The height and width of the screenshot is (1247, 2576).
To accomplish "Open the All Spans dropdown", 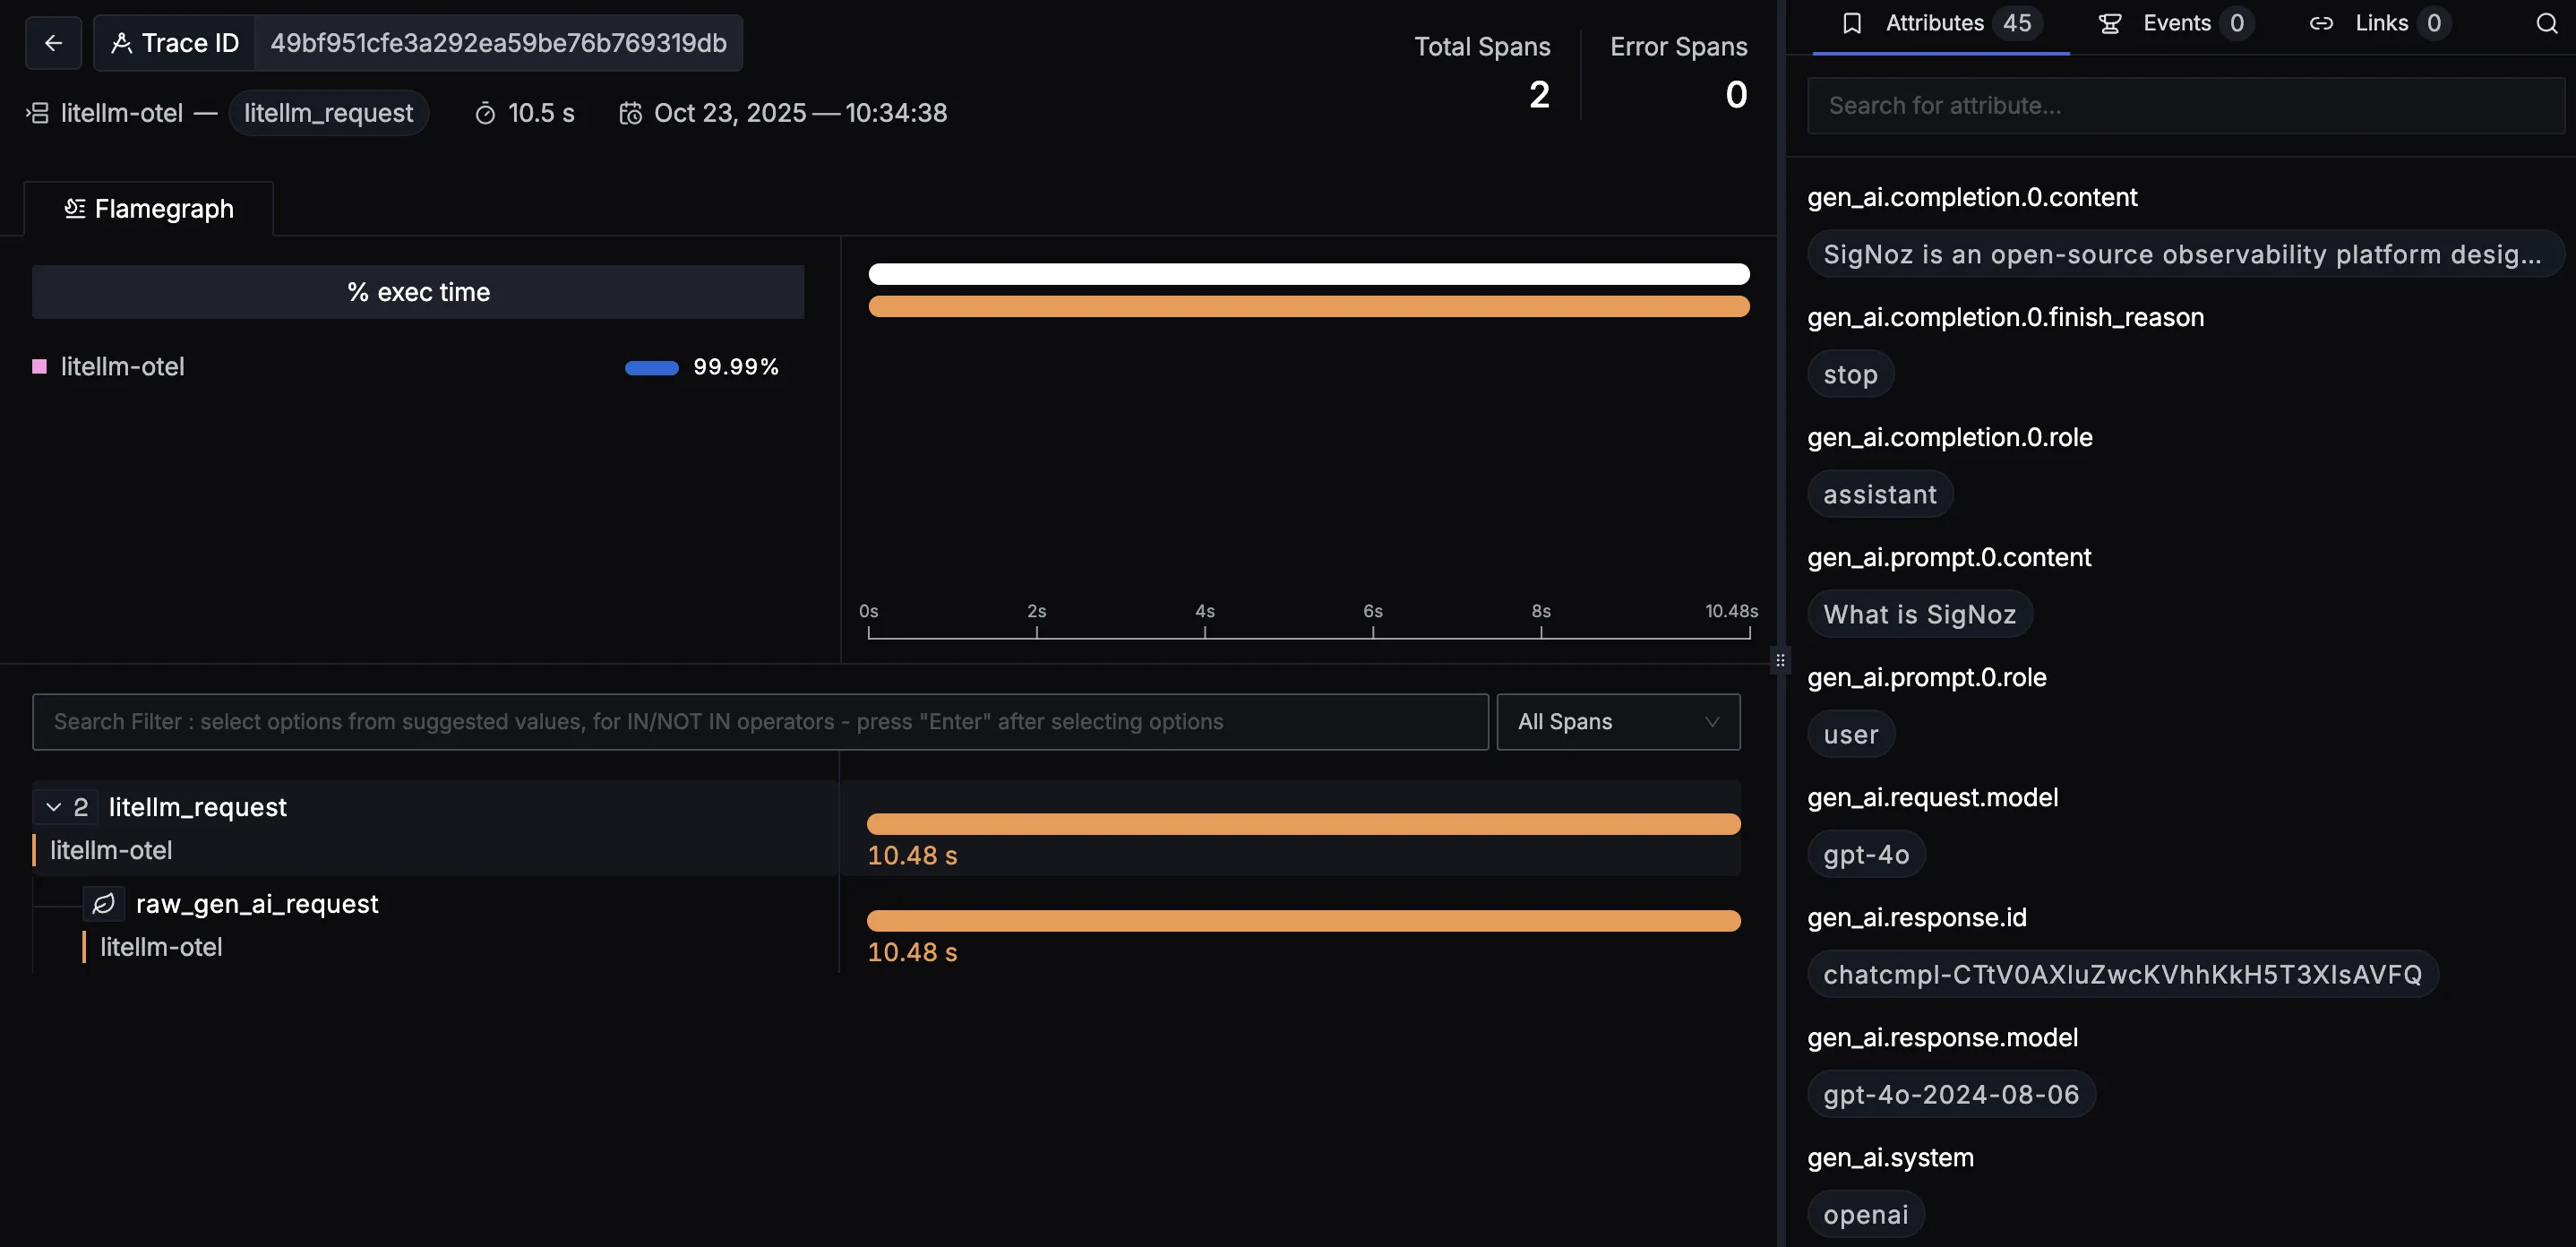I will (1617, 721).
